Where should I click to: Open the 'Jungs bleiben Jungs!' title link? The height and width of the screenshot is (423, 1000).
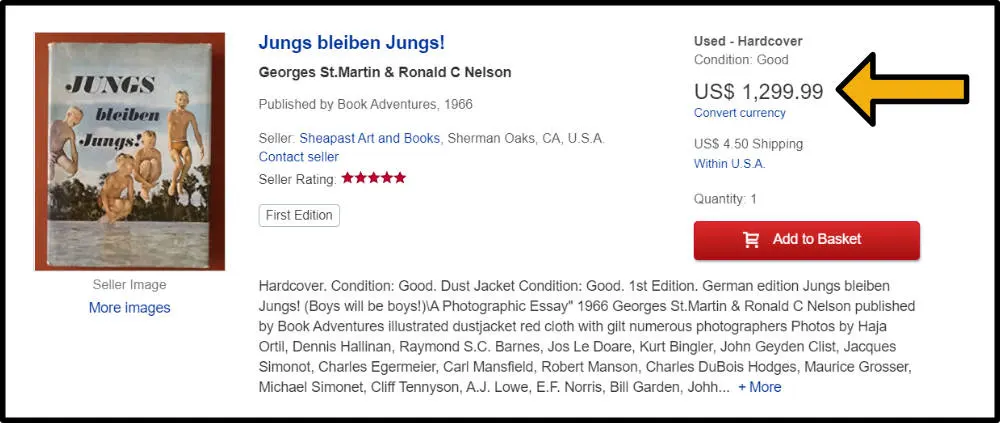[x=351, y=43]
